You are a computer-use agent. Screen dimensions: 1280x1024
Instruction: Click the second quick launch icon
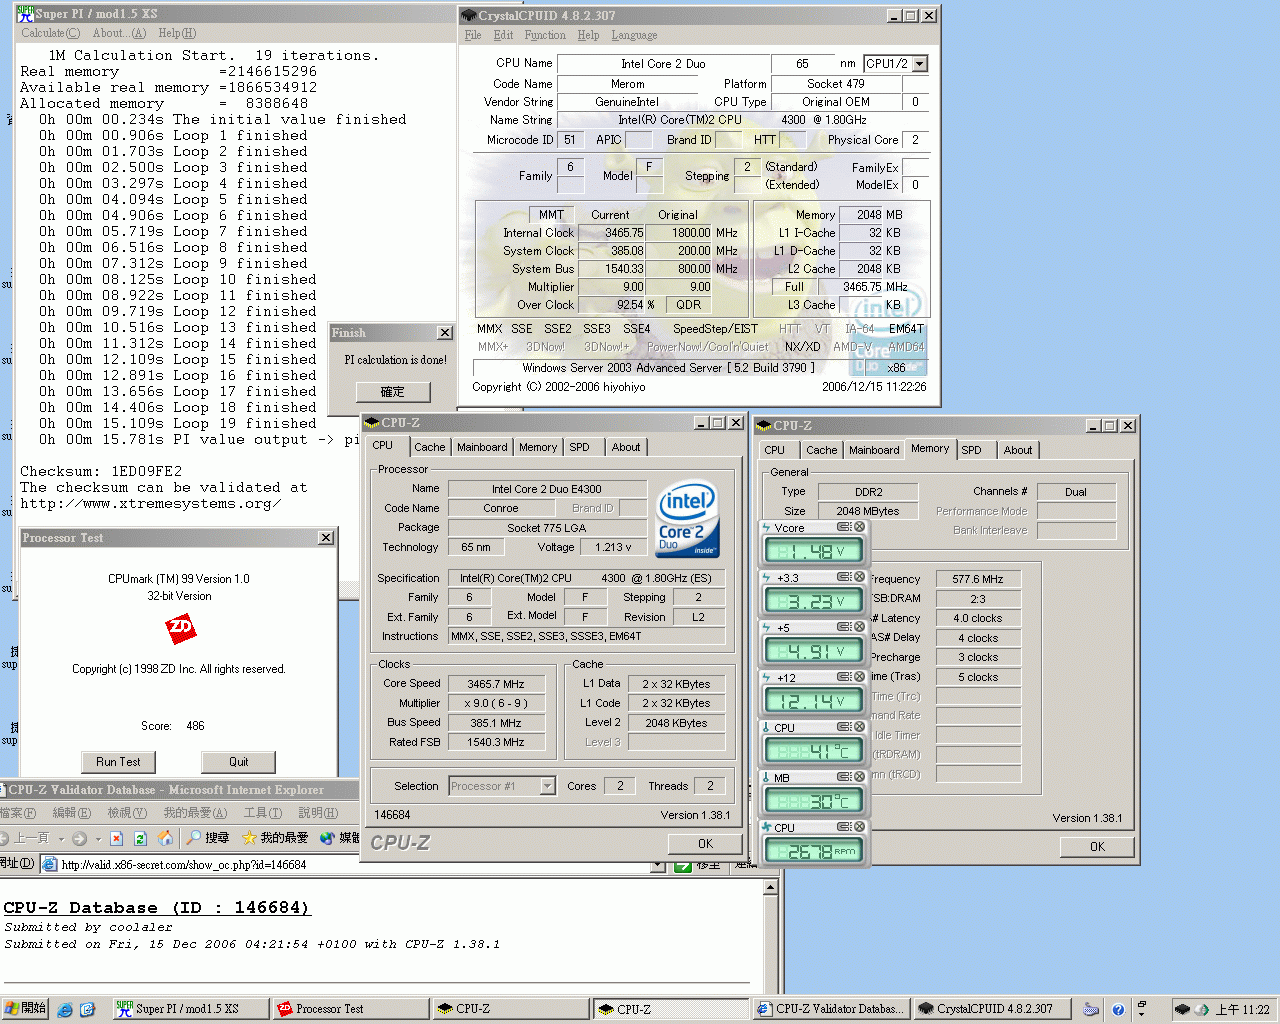87,1010
